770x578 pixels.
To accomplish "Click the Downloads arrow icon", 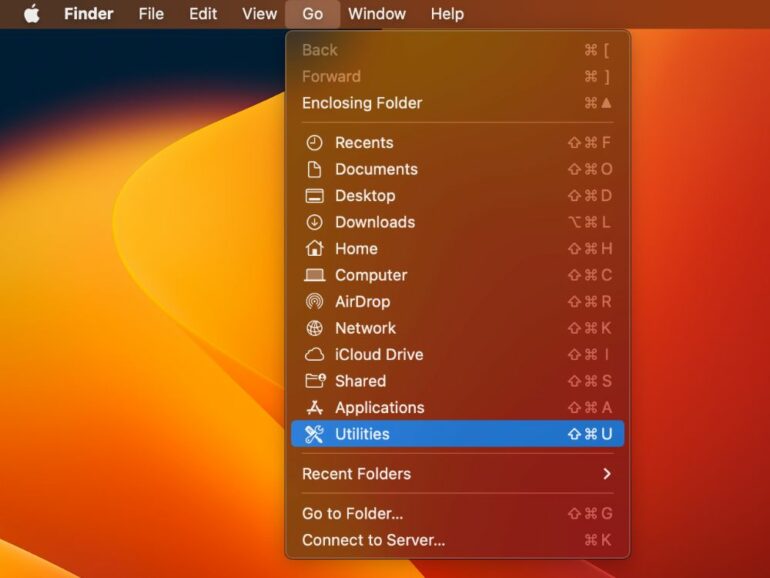I will point(314,222).
